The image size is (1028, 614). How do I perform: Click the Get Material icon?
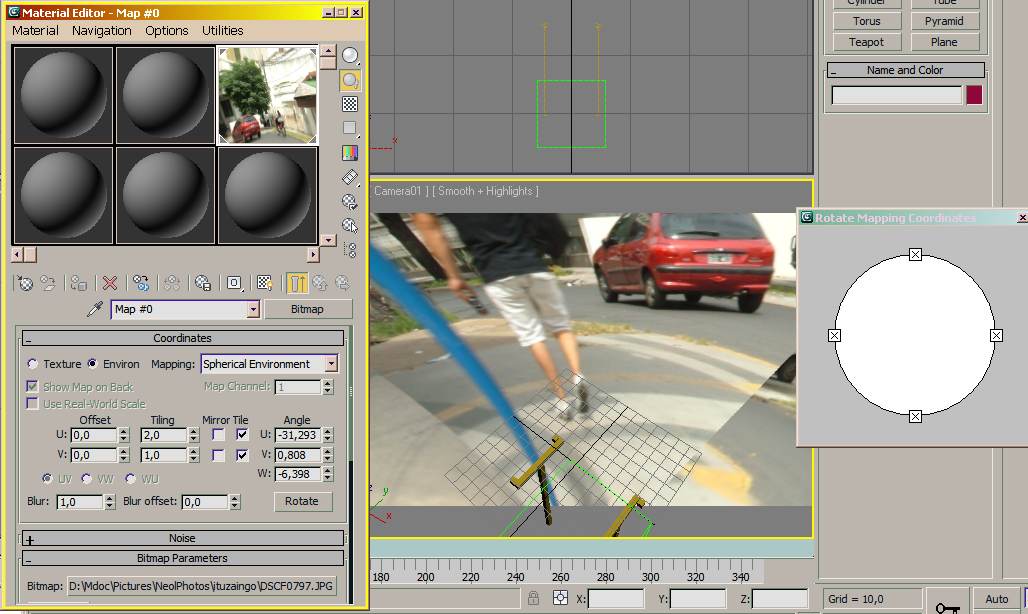[26, 283]
